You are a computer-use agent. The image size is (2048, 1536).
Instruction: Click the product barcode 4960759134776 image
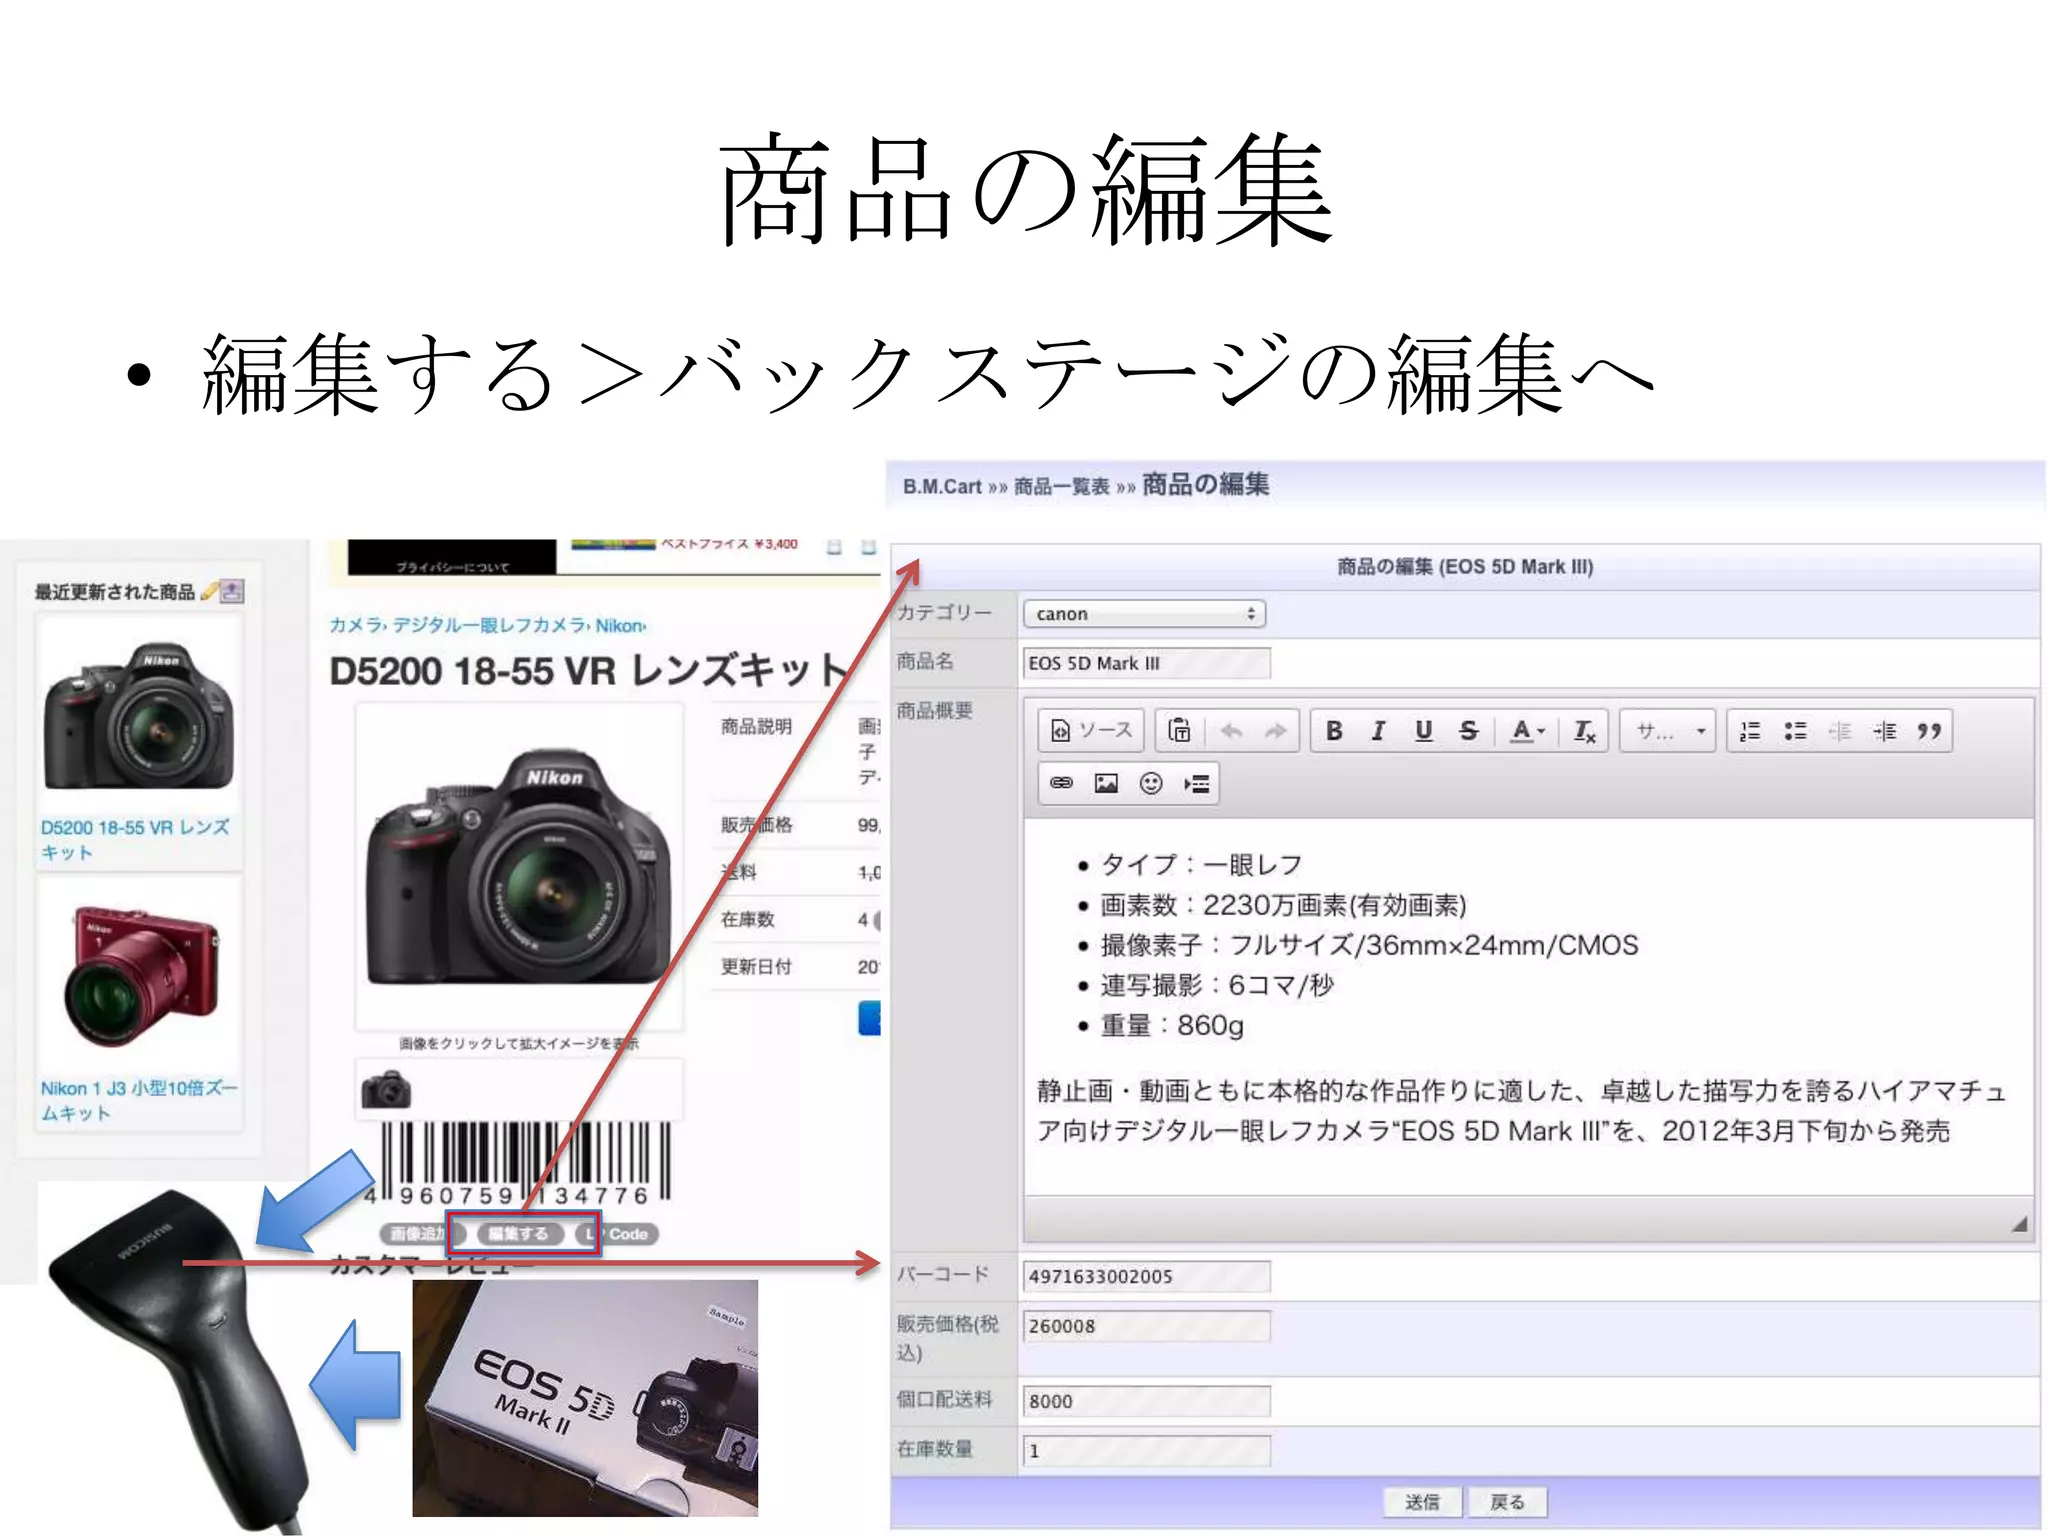click(x=520, y=1165)
